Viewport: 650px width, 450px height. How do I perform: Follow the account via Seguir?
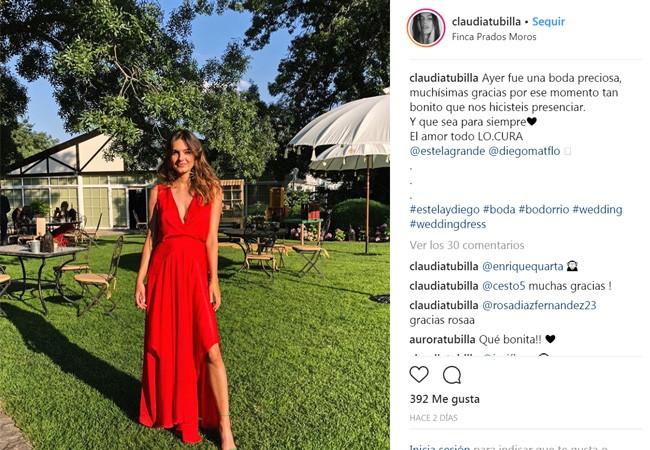548,22
